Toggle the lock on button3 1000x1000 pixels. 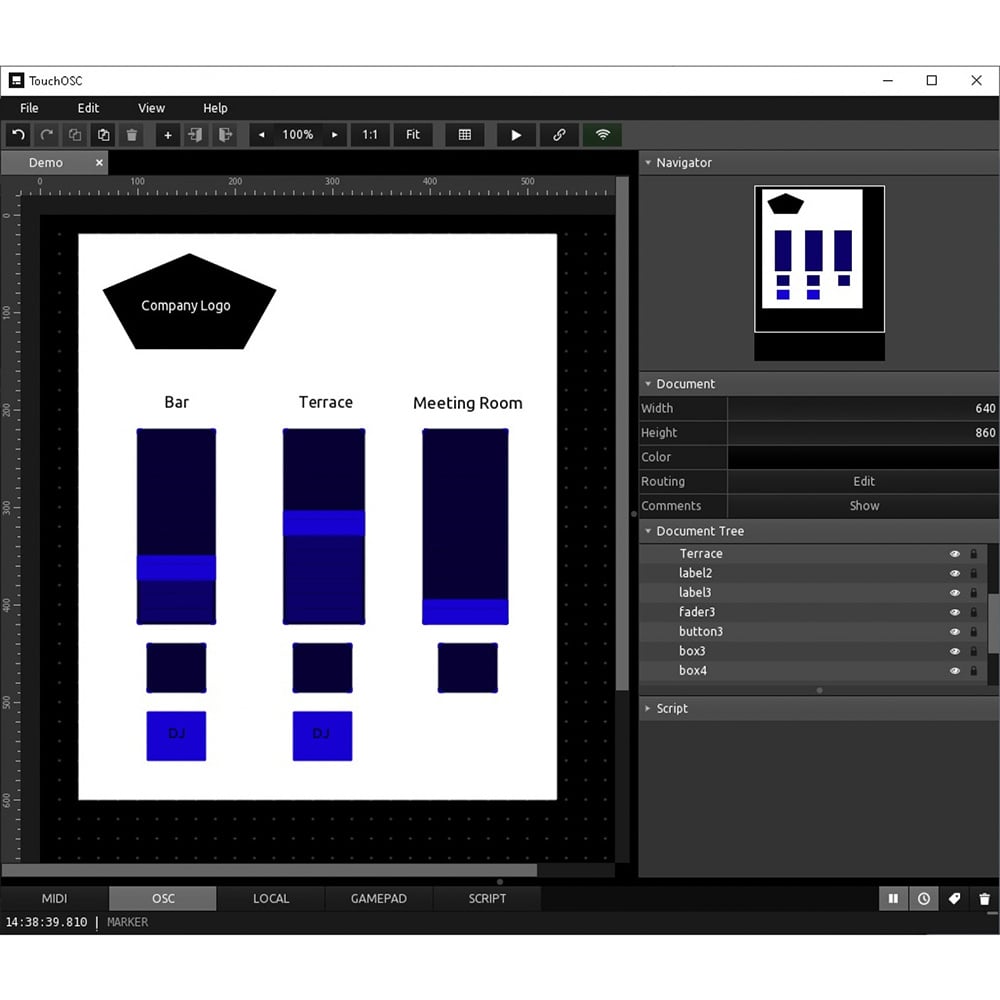974,632
